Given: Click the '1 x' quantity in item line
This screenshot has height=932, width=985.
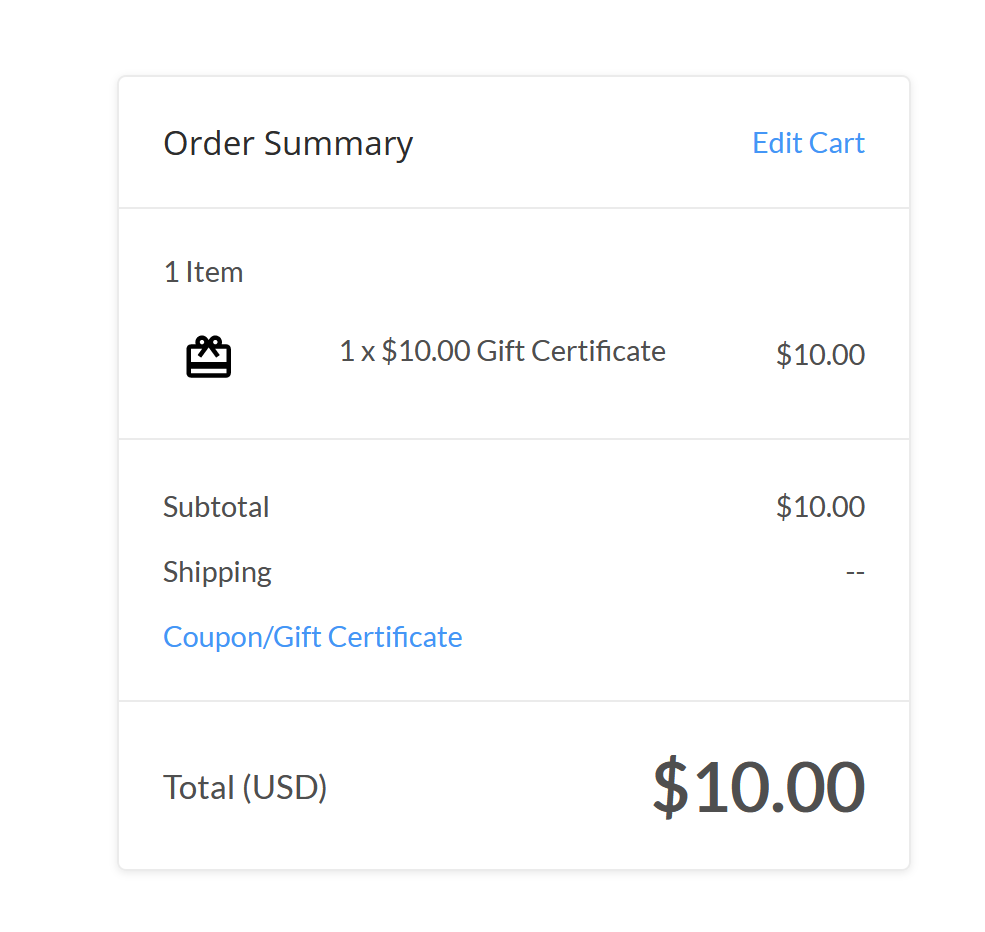Looking at the screenshot, I should coord(357,351).
